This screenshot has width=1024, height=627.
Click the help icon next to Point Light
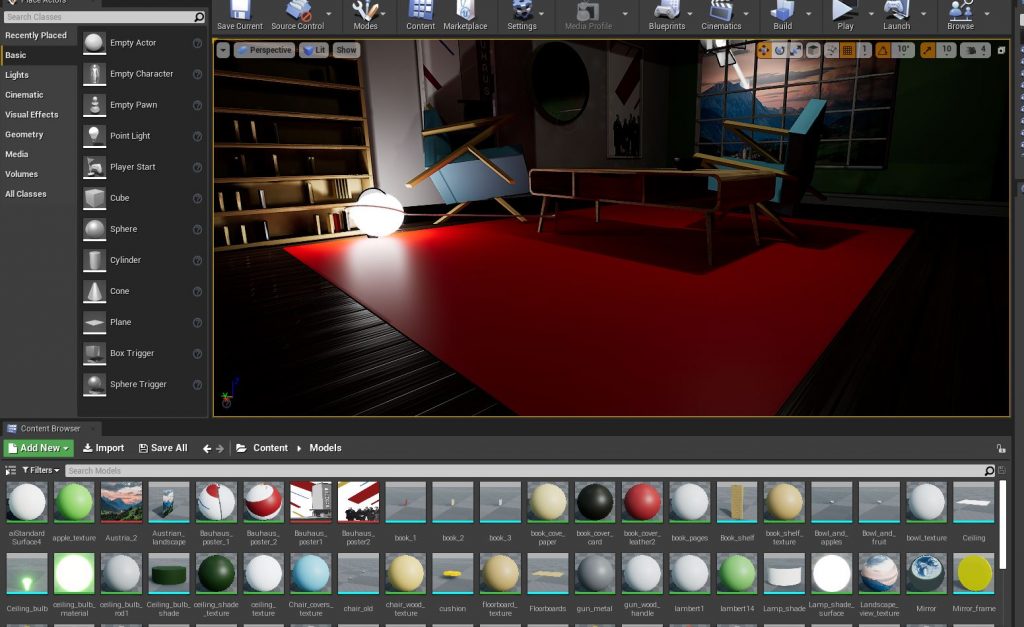click(x=197, y=137)
